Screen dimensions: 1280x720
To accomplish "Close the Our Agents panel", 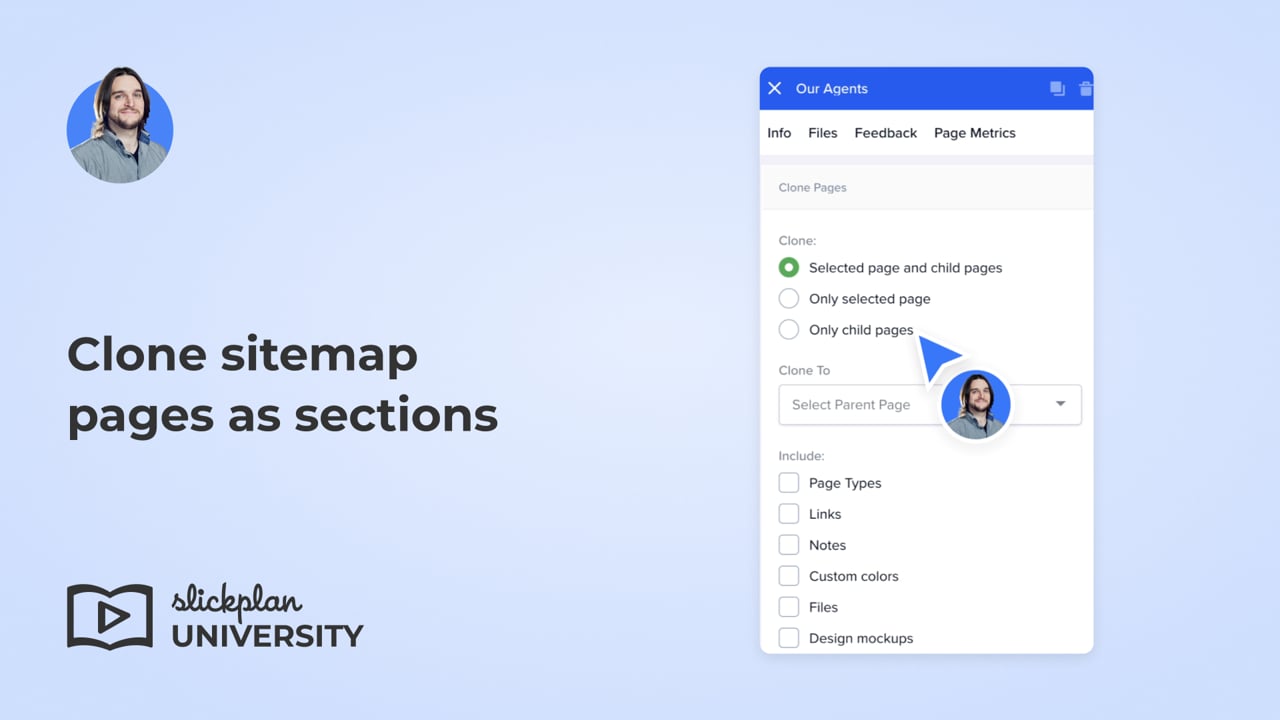I will tap(774, 89).
